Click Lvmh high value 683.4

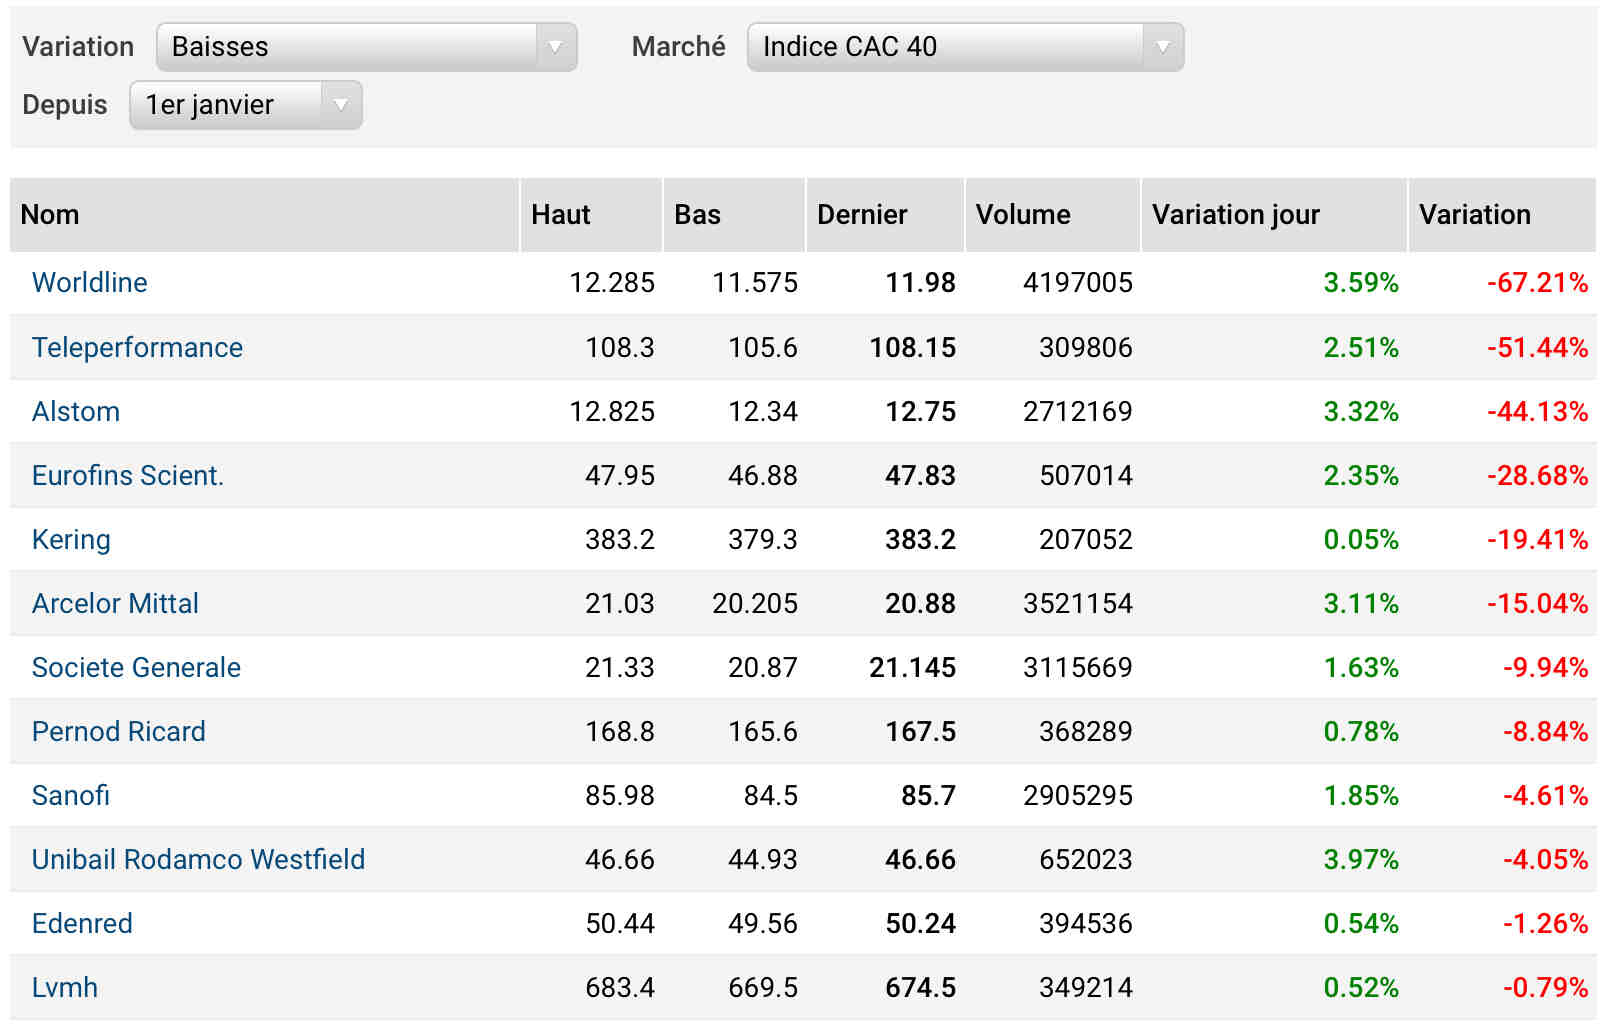tap(620, 987)
